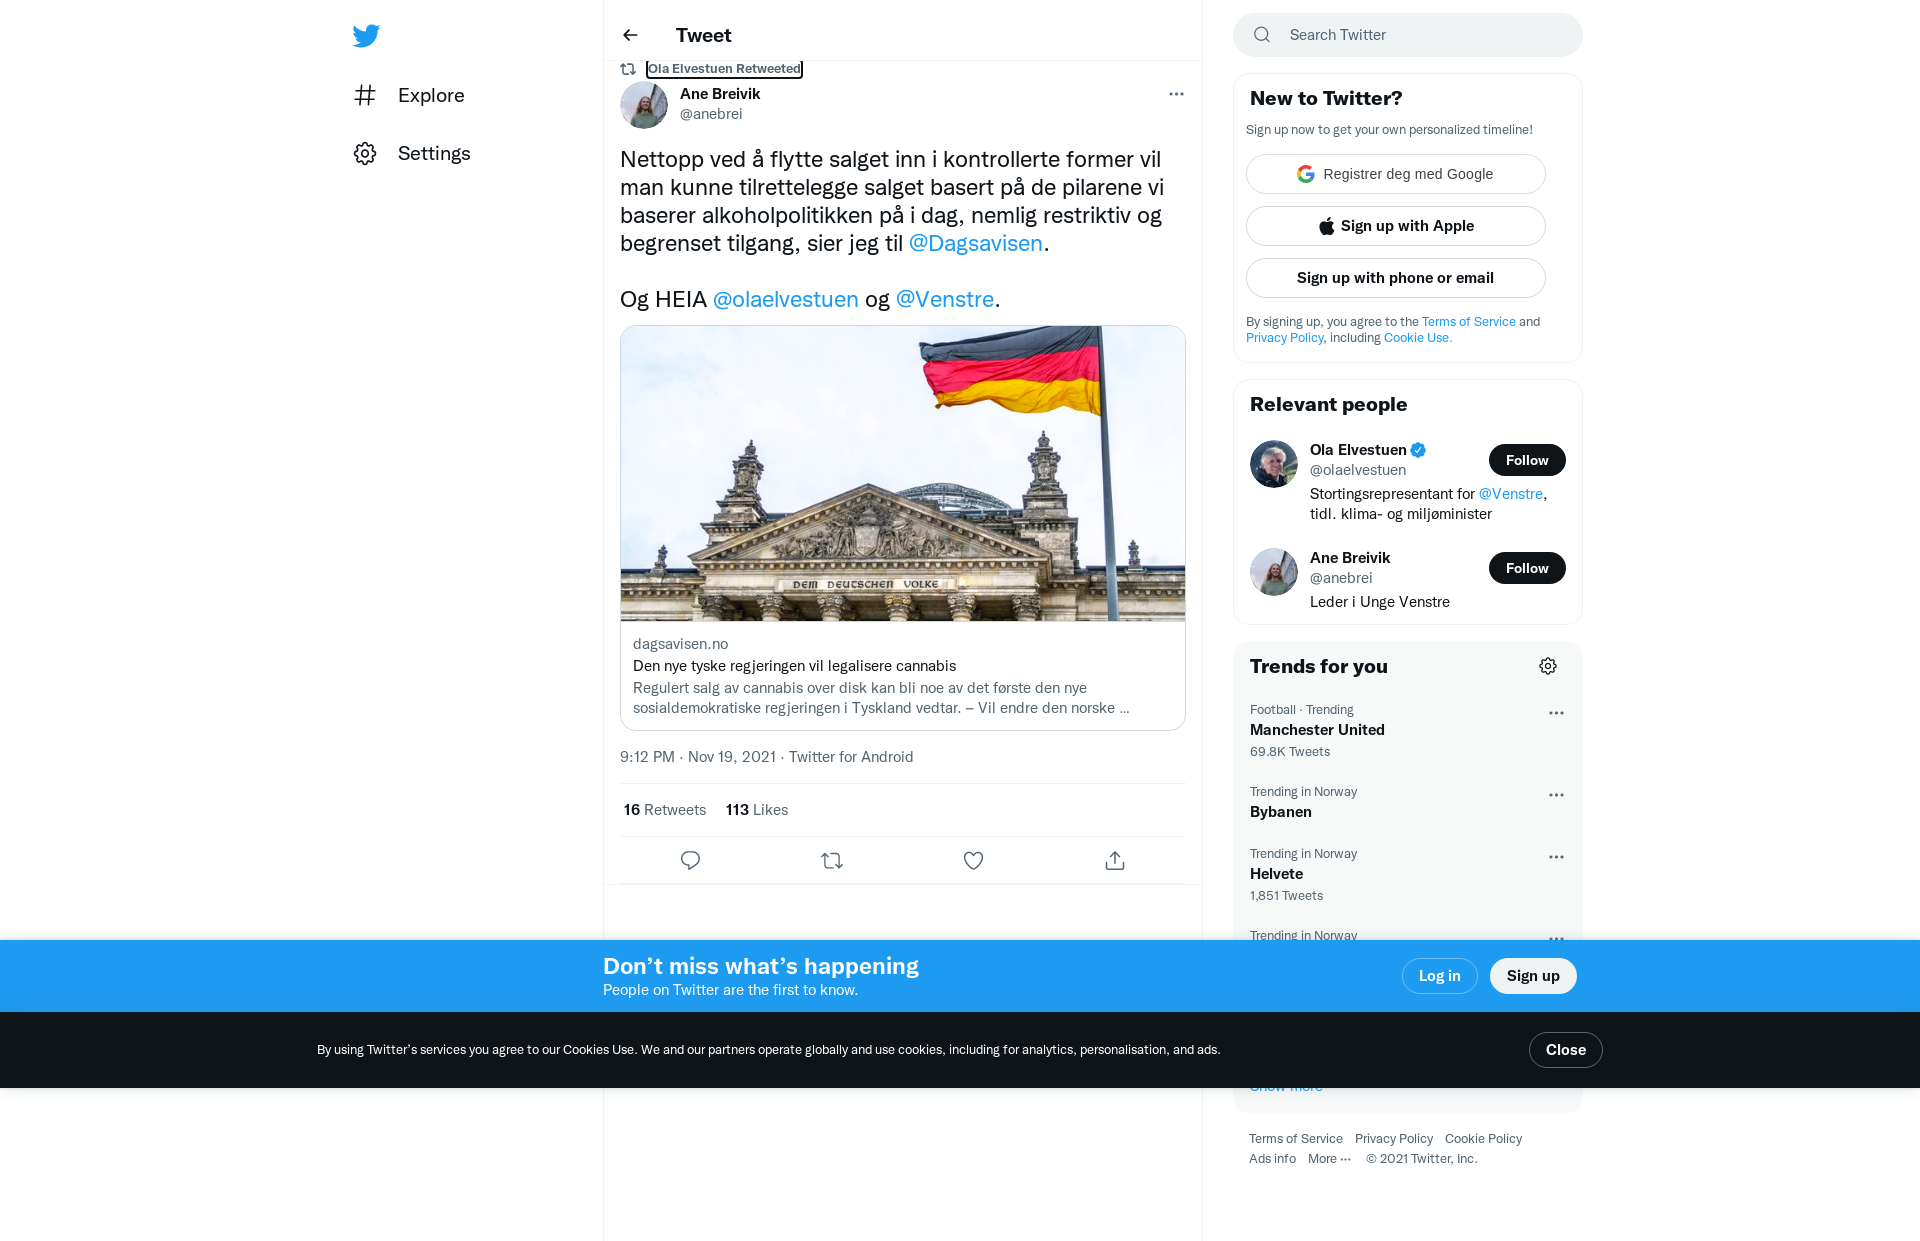1920x1241 pixels.
Task: Choose Sign up with Apple
Action: [x=1396, y=226]
